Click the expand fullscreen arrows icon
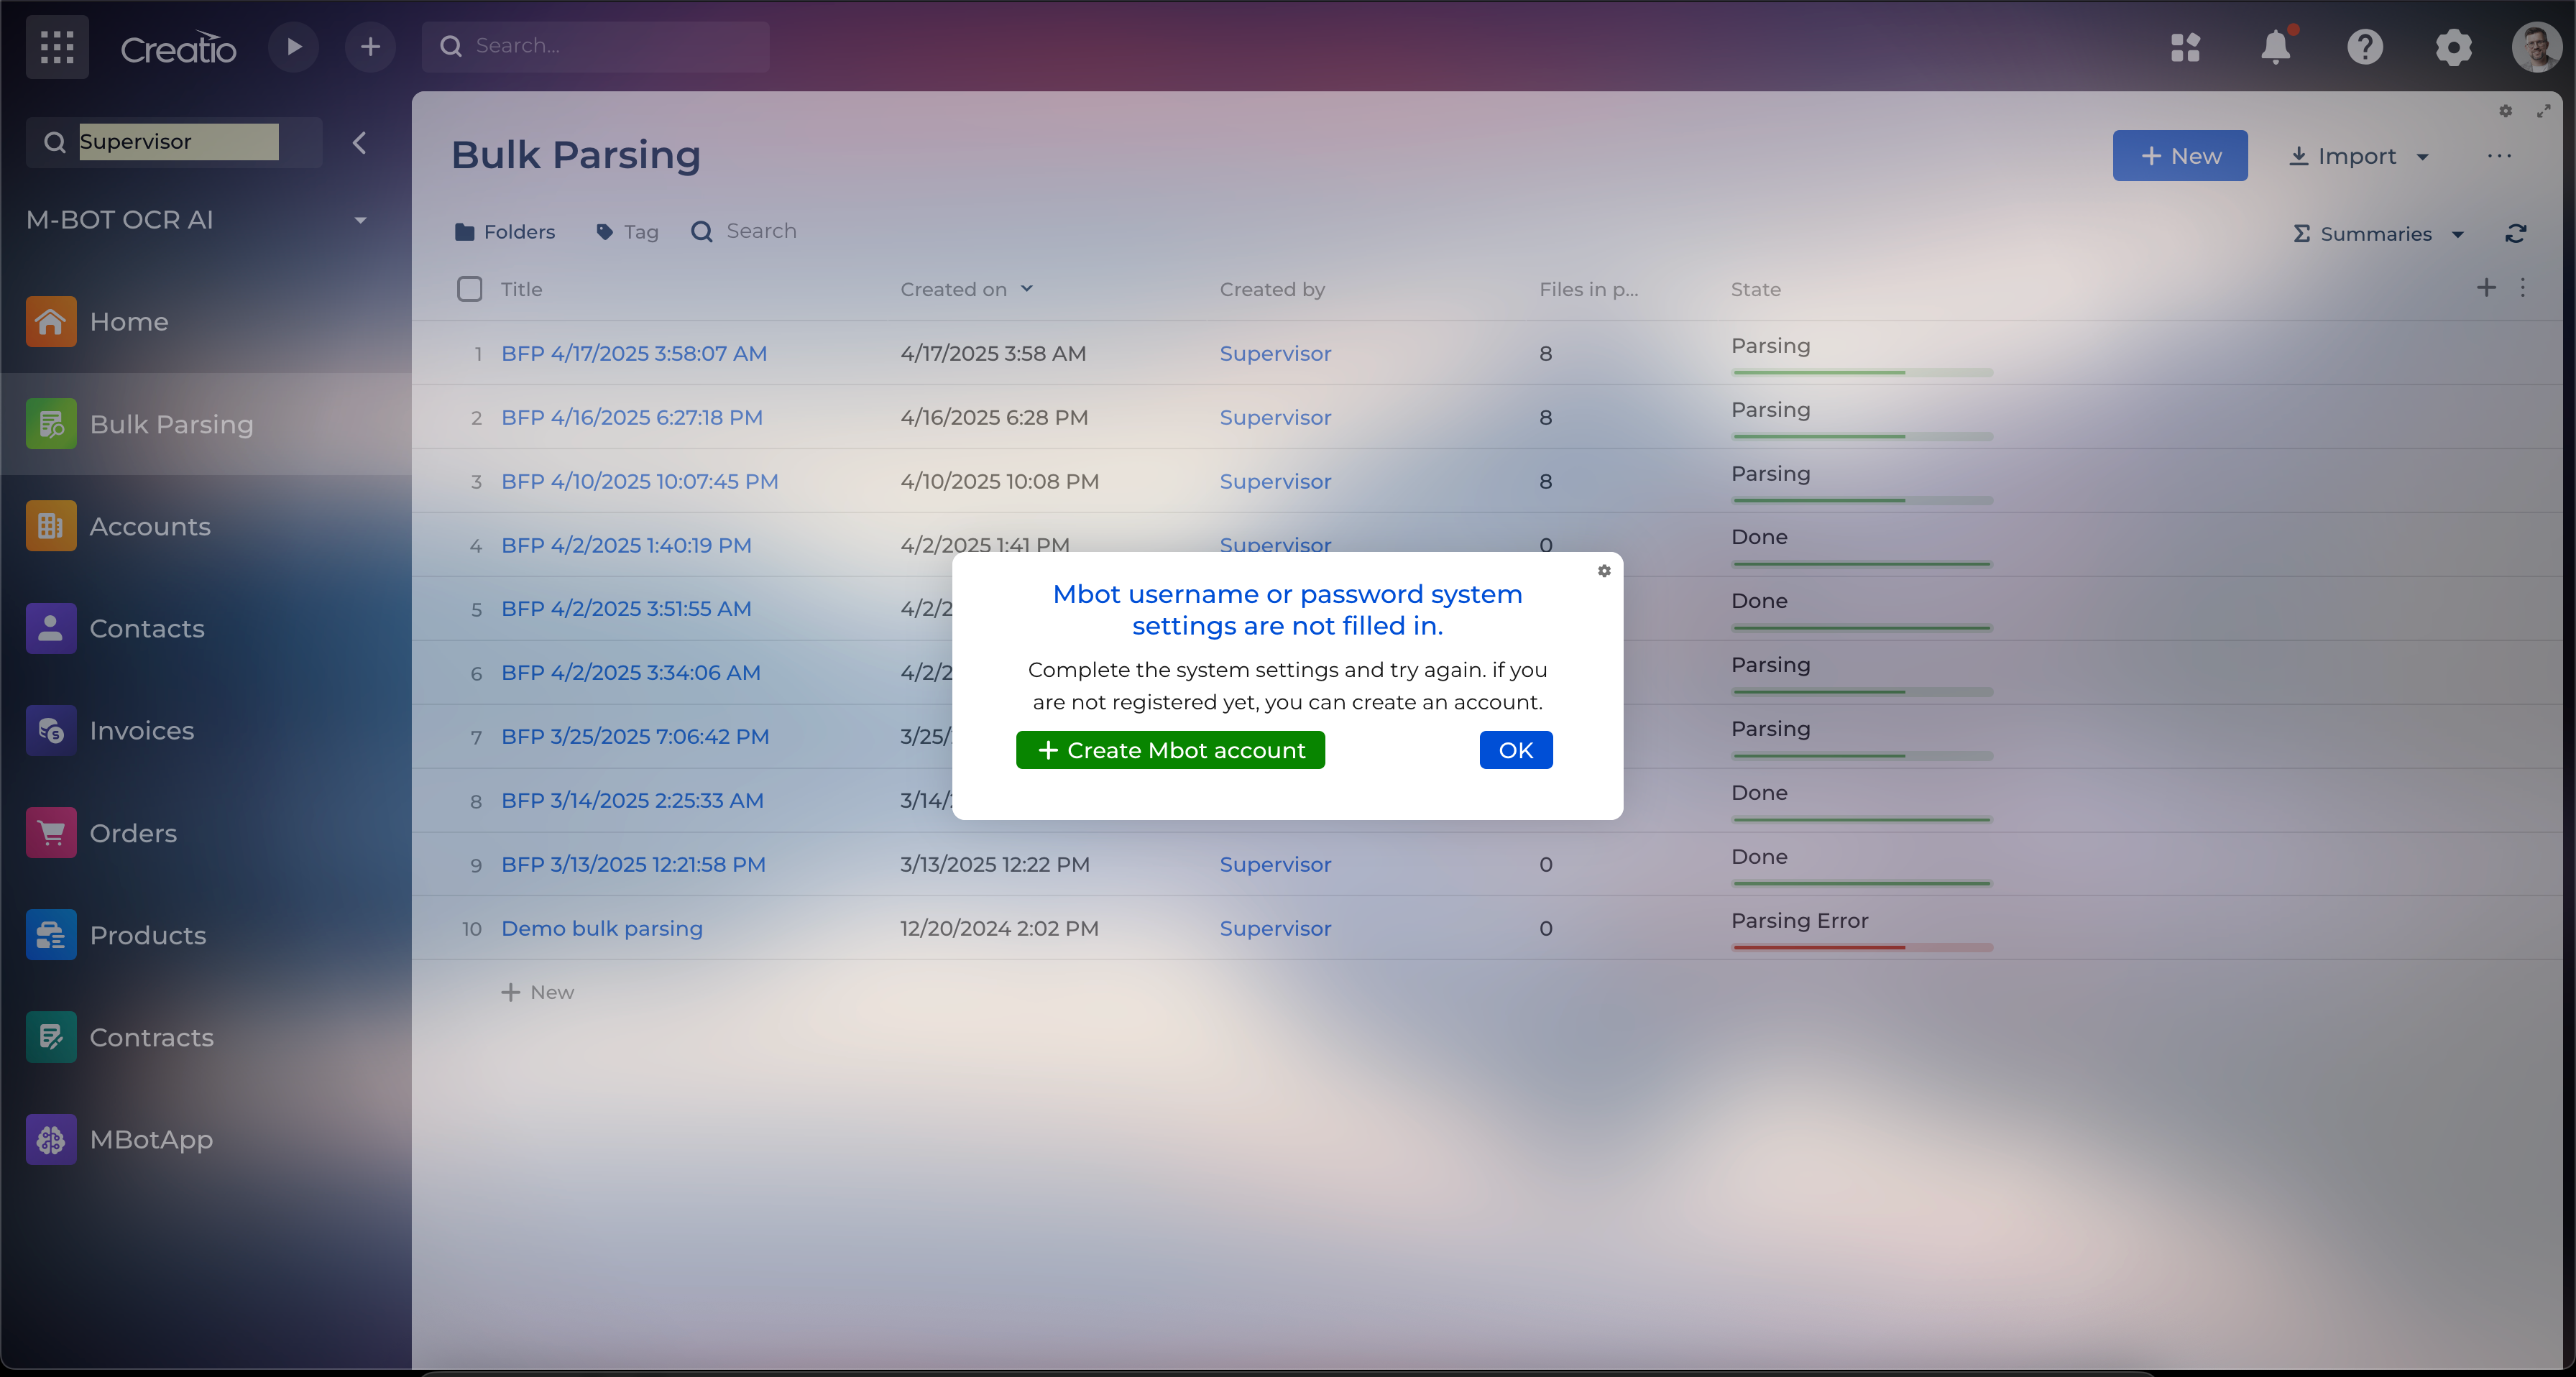 pos(2543,111)
